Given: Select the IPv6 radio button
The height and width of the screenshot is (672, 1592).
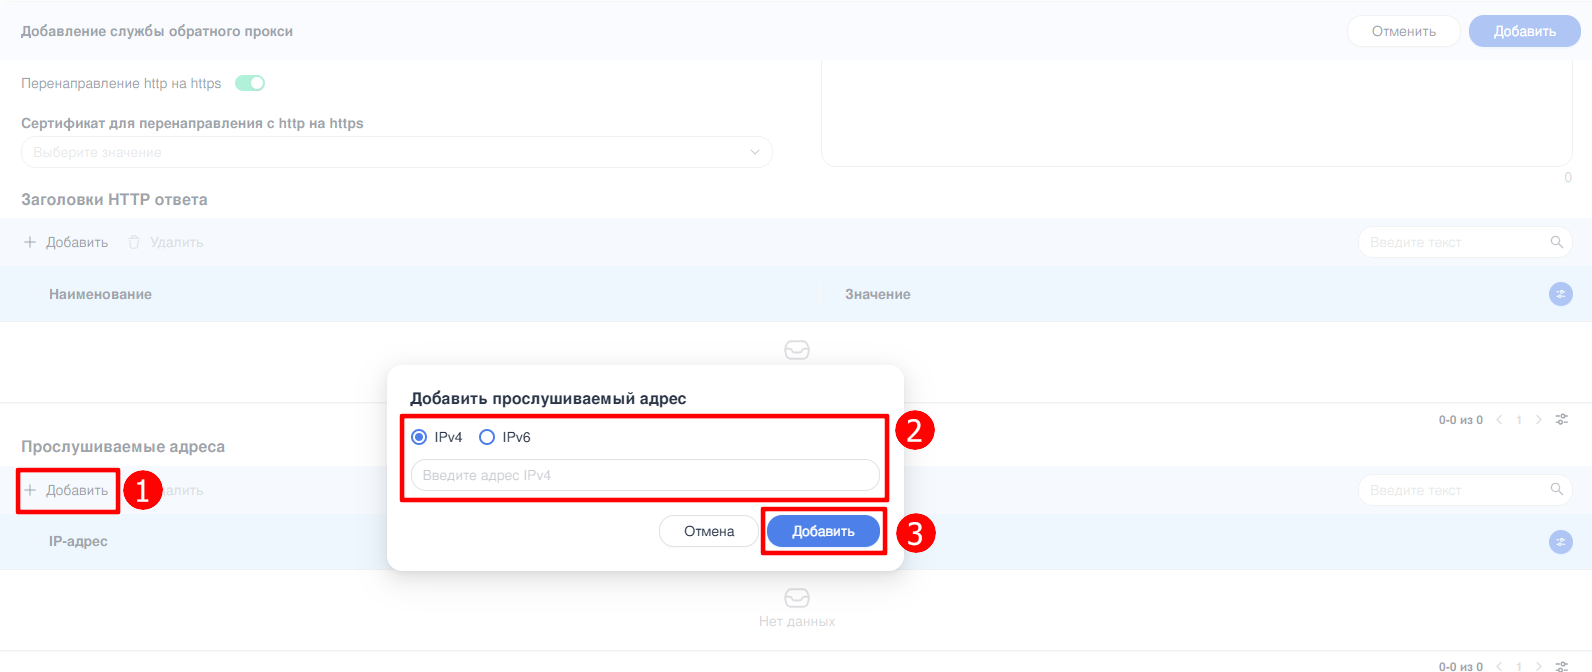Looking at the screenshot, I should [487, 437].
